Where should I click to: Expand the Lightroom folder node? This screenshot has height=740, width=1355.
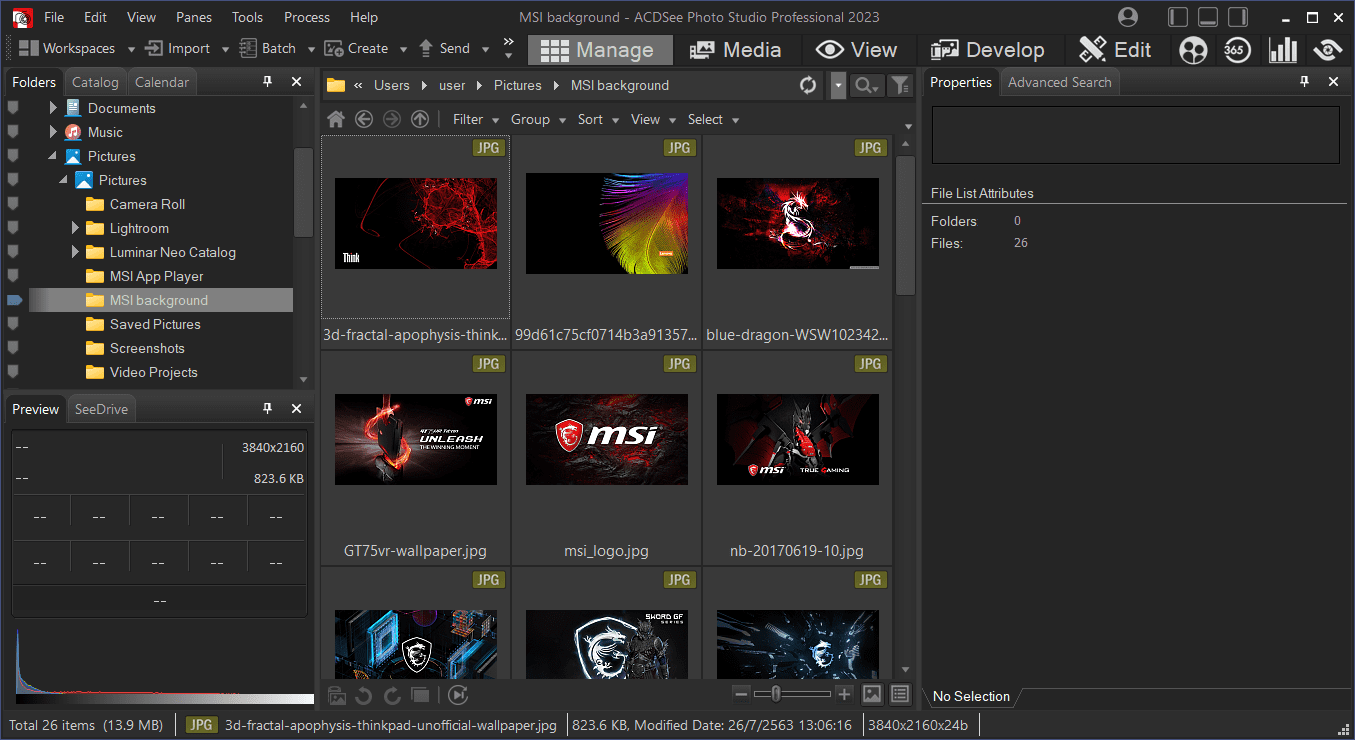[x=75, y=228]
